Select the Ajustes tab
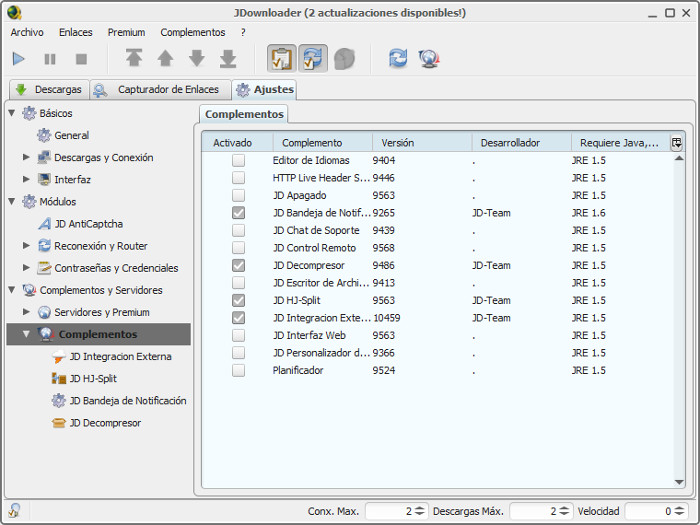Viewport: 700px width, 525px height. click(x=264, y=89)
